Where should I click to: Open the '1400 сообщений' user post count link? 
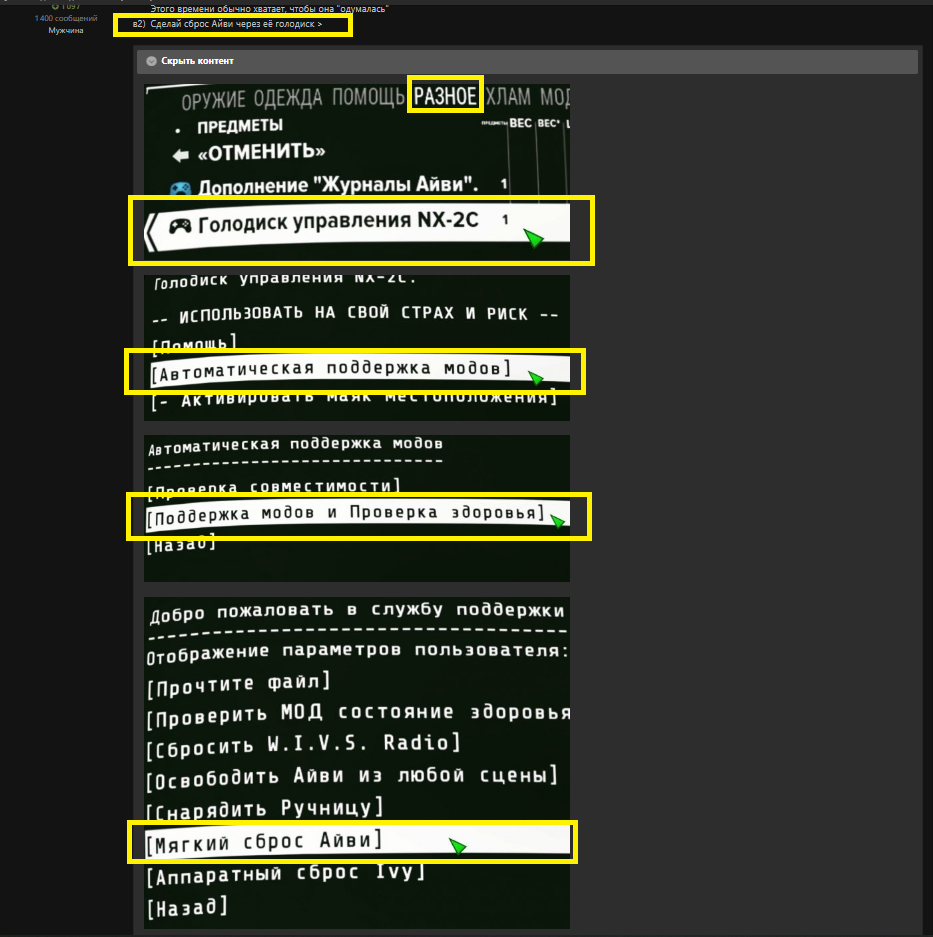(x=66, y=19)
